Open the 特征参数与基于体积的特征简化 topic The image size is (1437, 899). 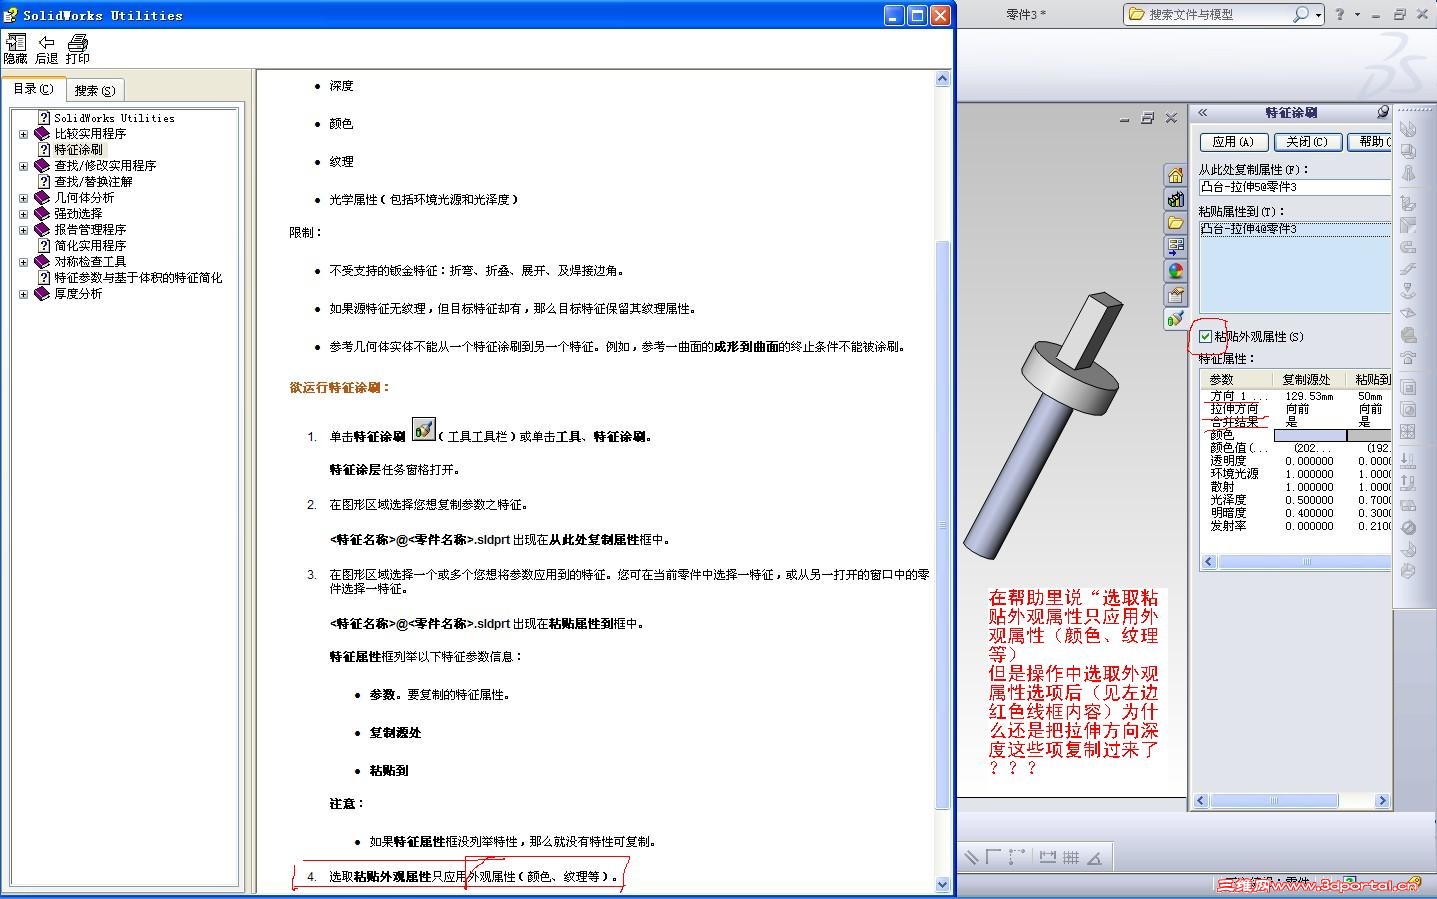pos(138,278)
